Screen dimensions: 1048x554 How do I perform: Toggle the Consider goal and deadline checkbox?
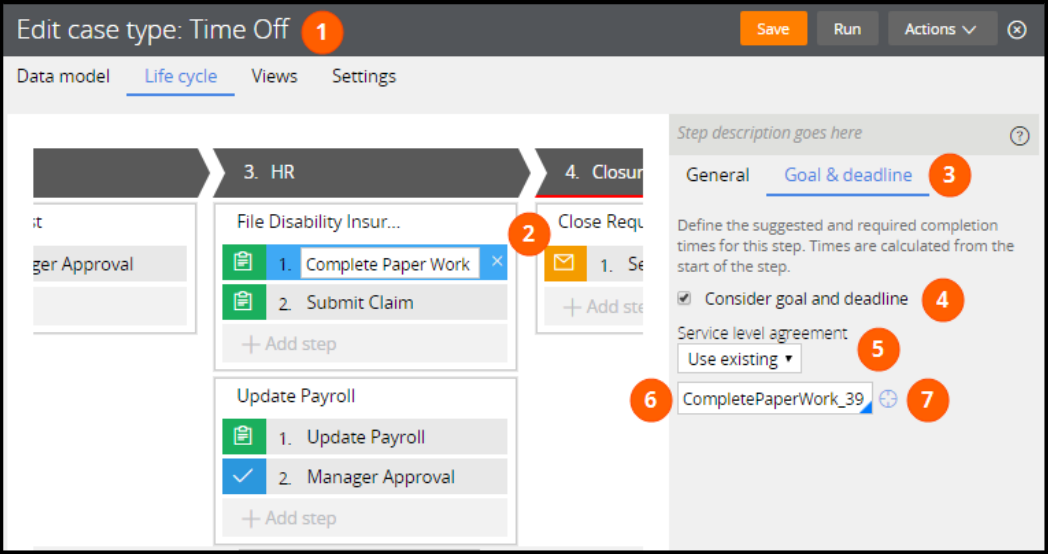coord(684,298)
